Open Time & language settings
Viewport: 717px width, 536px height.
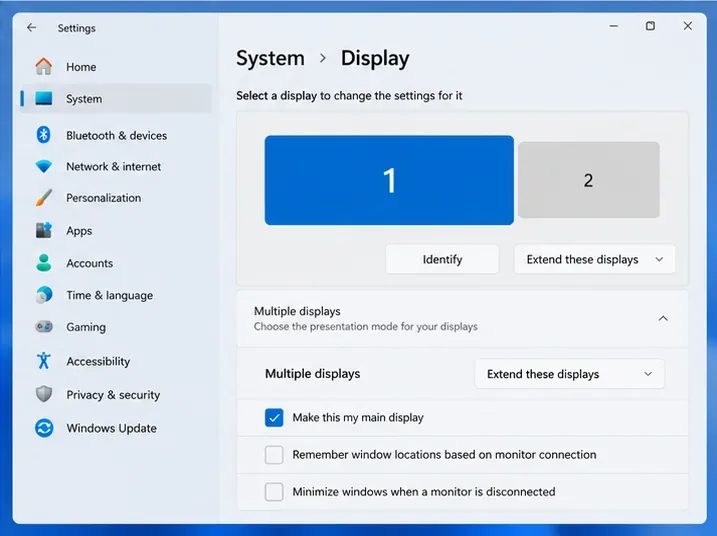click(117, 295)
